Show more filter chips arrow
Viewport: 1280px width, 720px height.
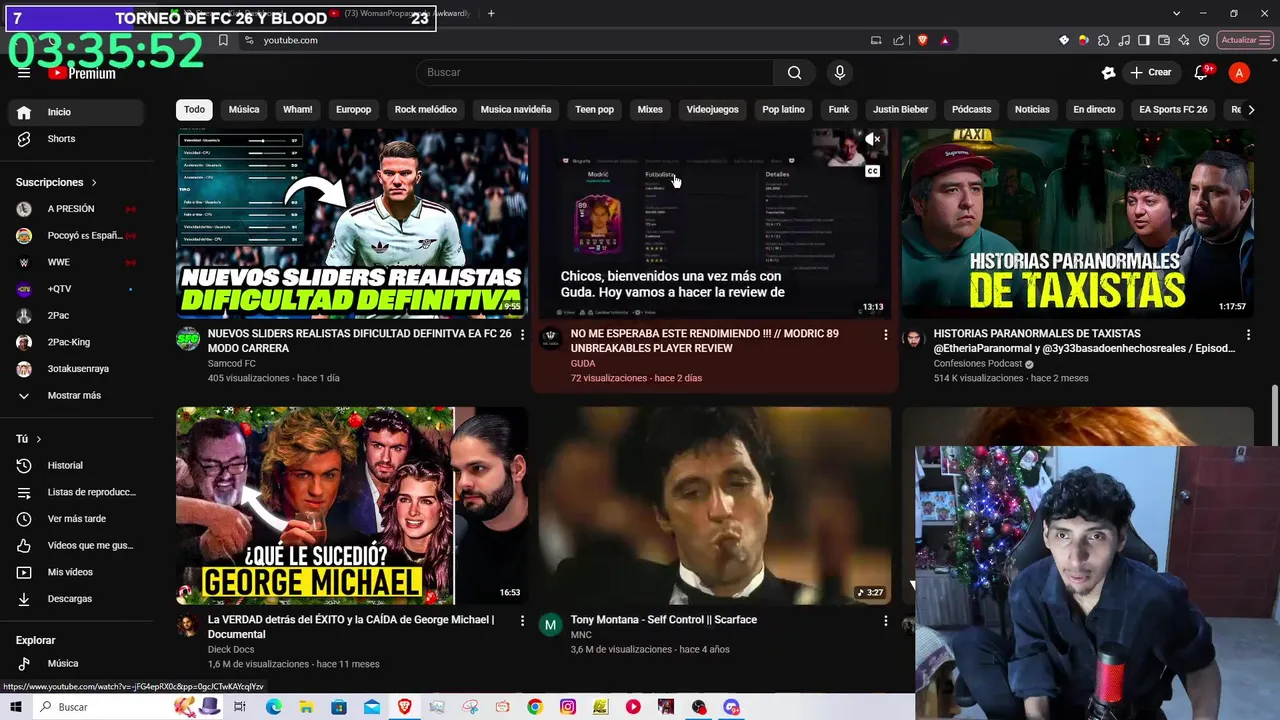pos(1251,110)
